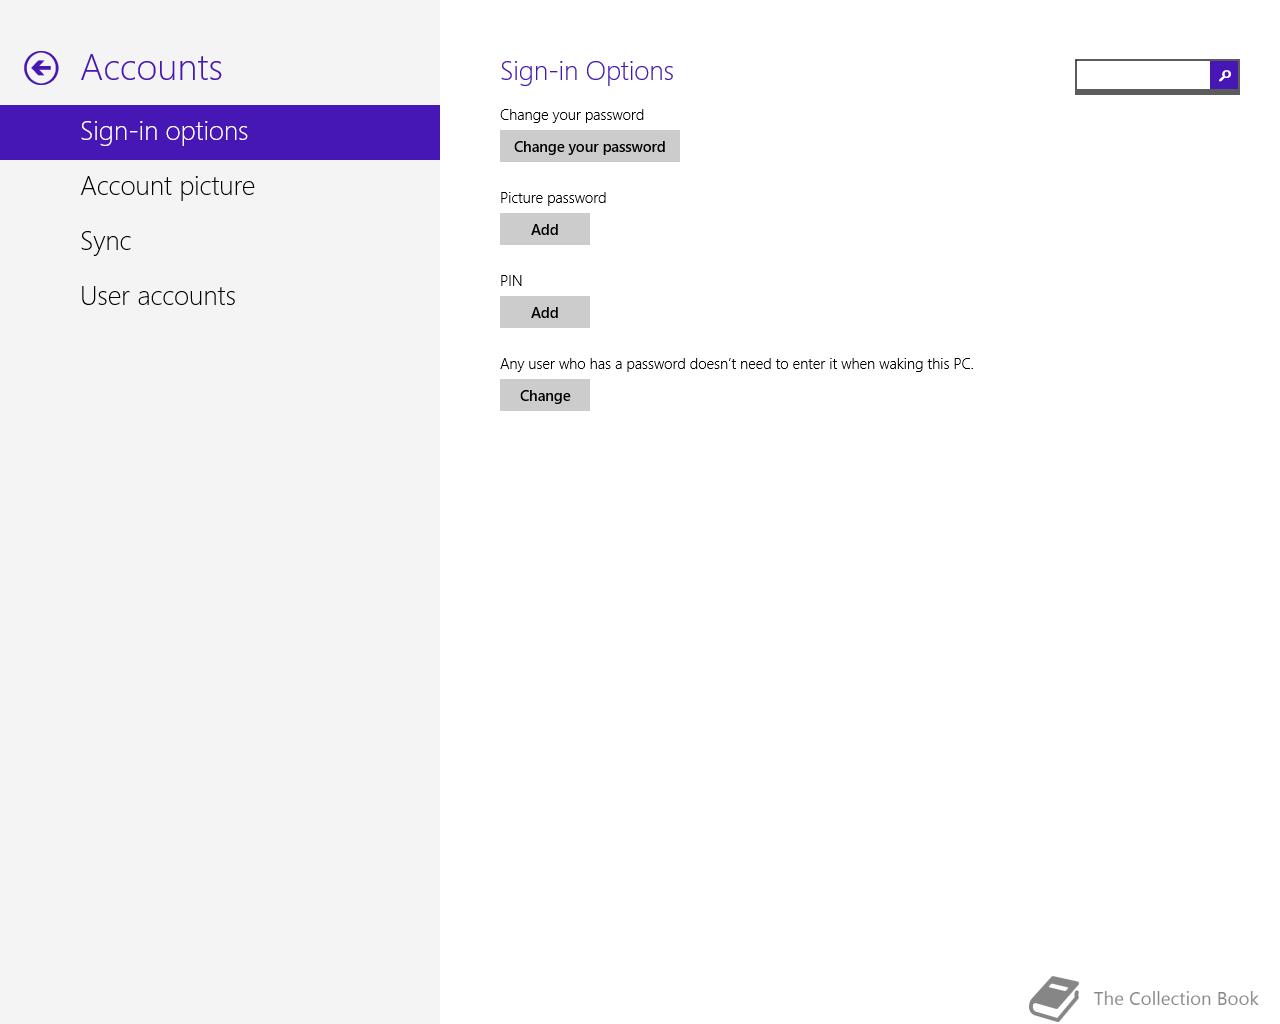Click the 'Change your password' label text

(x=572, y=115)
